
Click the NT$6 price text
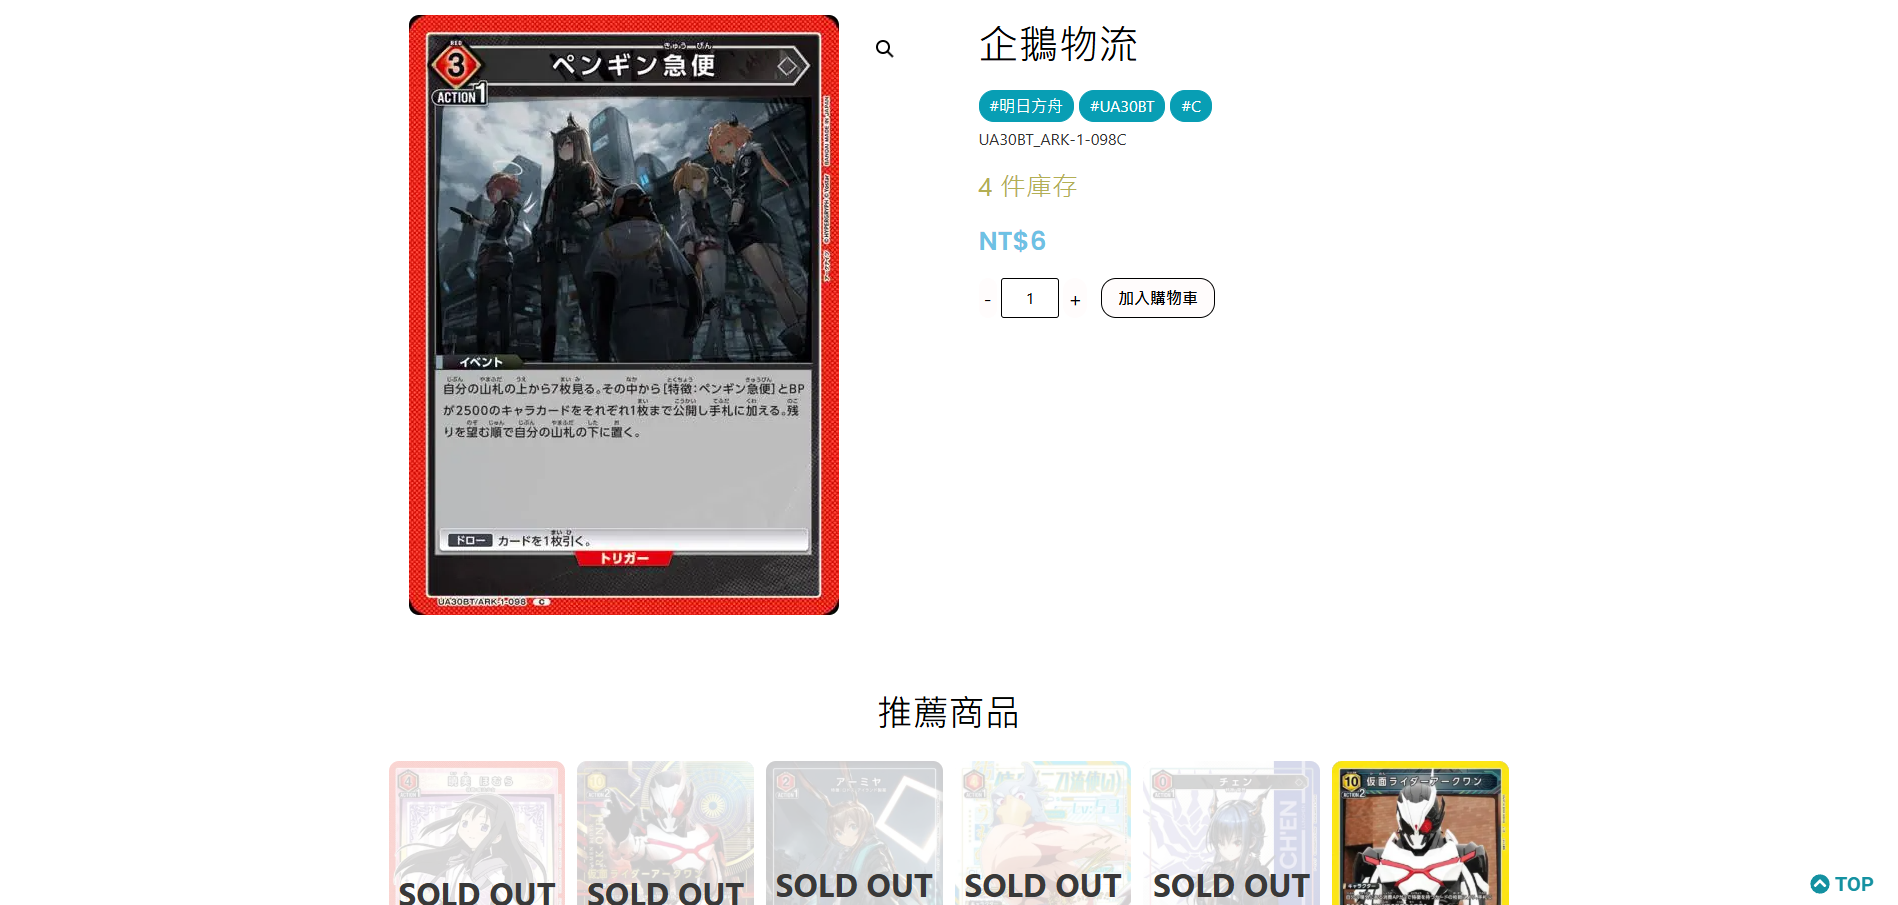(x=1012, y=241)
